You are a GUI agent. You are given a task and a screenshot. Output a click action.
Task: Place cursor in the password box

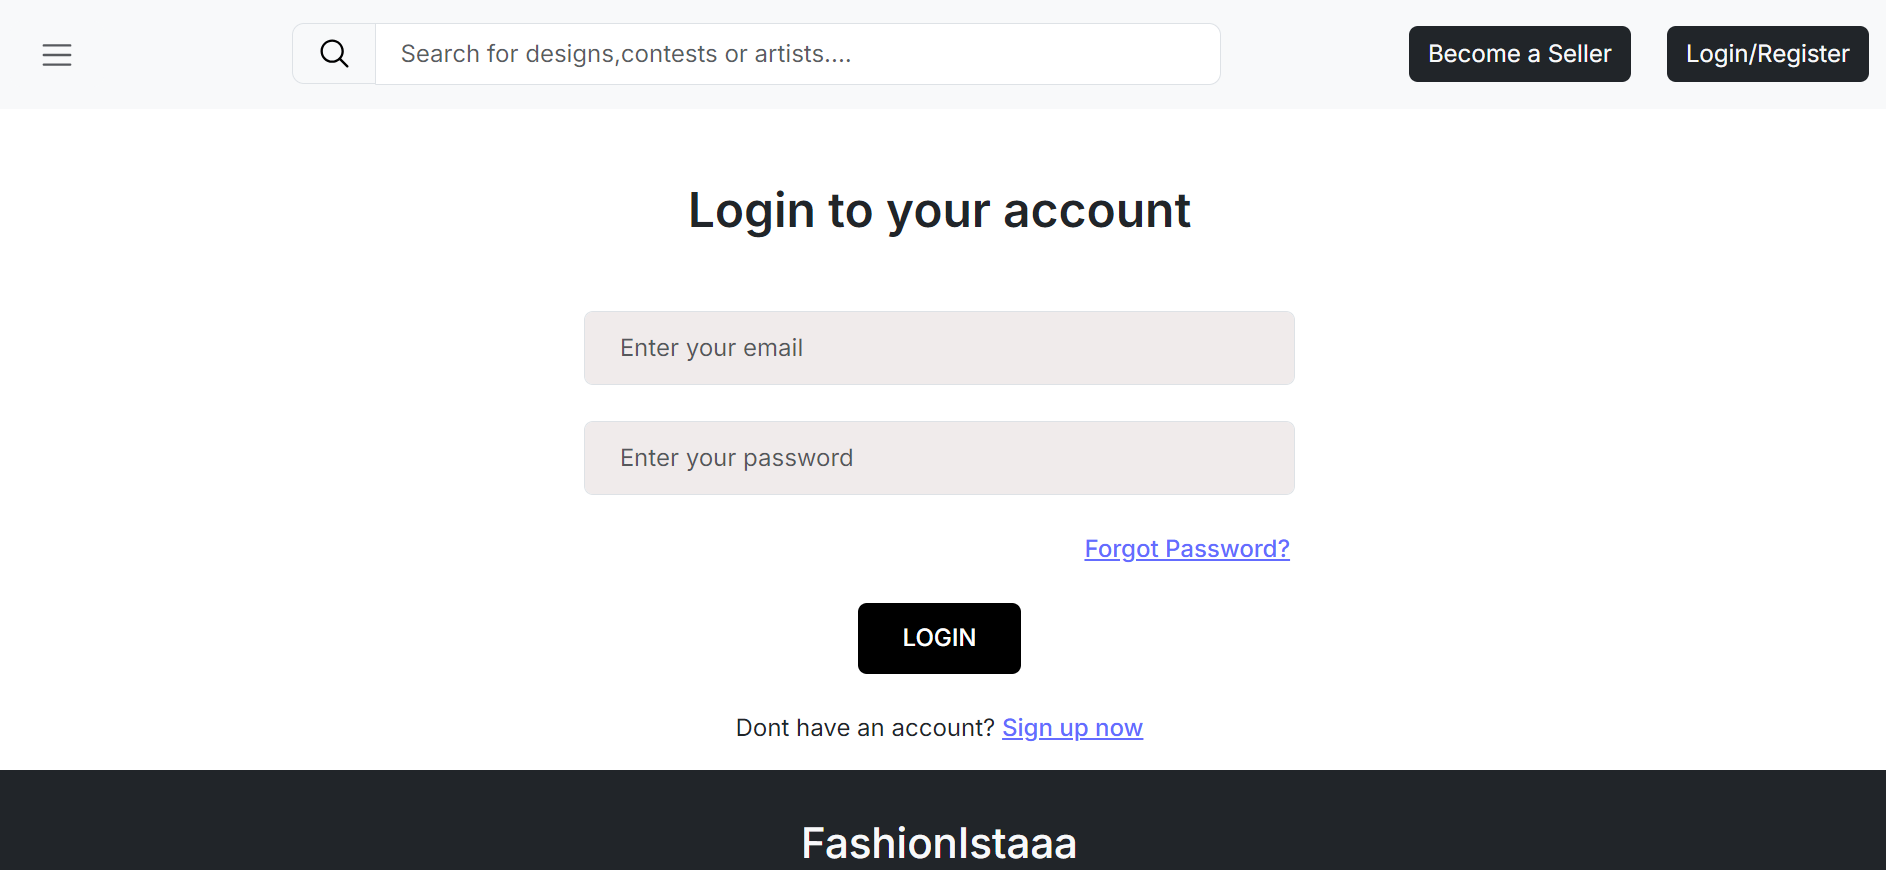[939, 458]
